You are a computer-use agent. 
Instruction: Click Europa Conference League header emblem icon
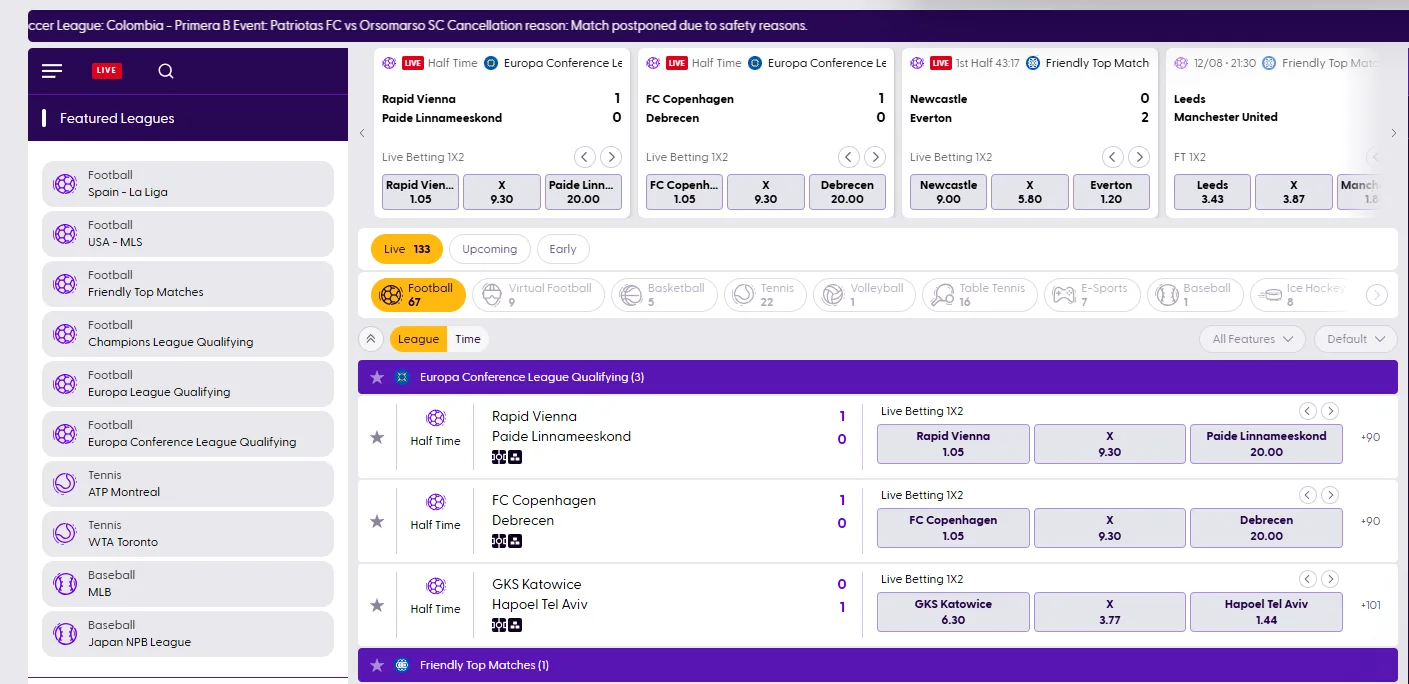(402, 377)
